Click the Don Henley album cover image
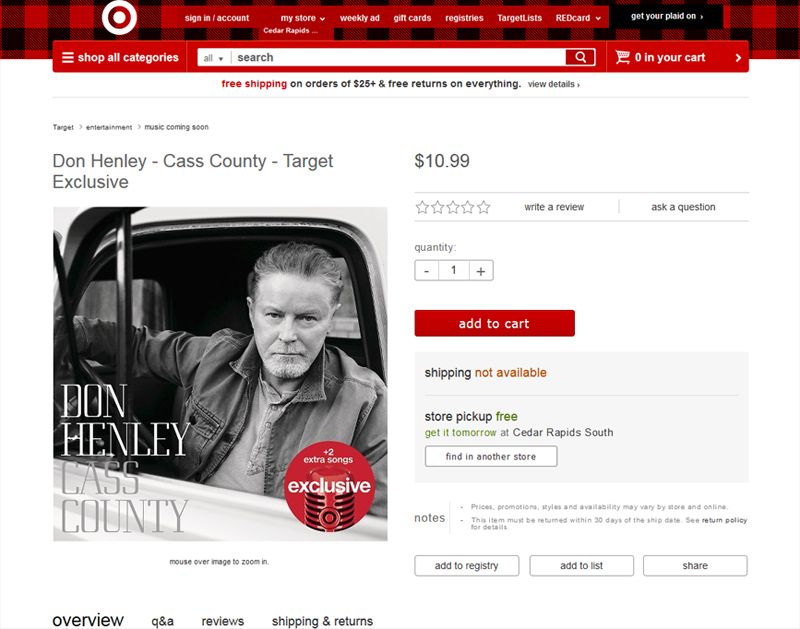 click(x=220, y=373)
